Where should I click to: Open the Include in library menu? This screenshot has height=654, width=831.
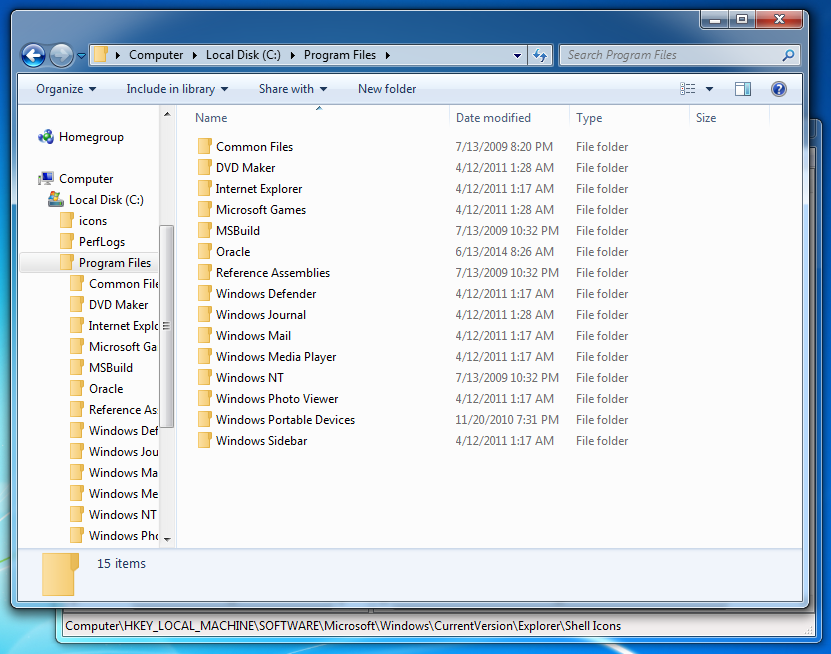tap(176, 89)
